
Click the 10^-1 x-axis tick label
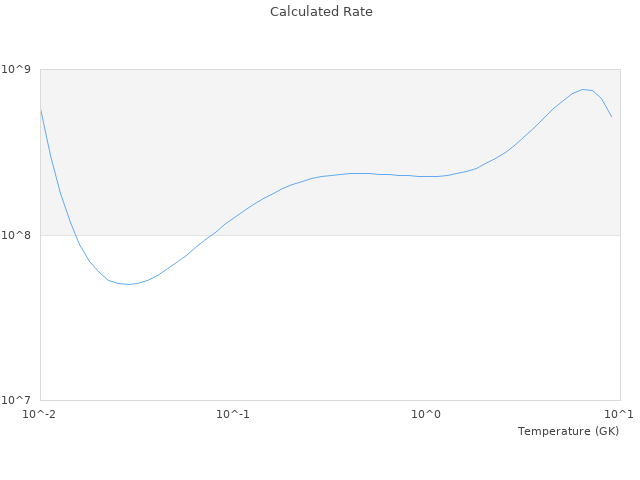click(x=233, y=414)
